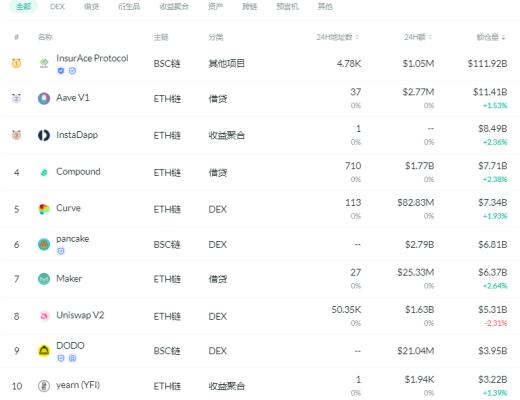Open the pancake project name

coord(73,239)
